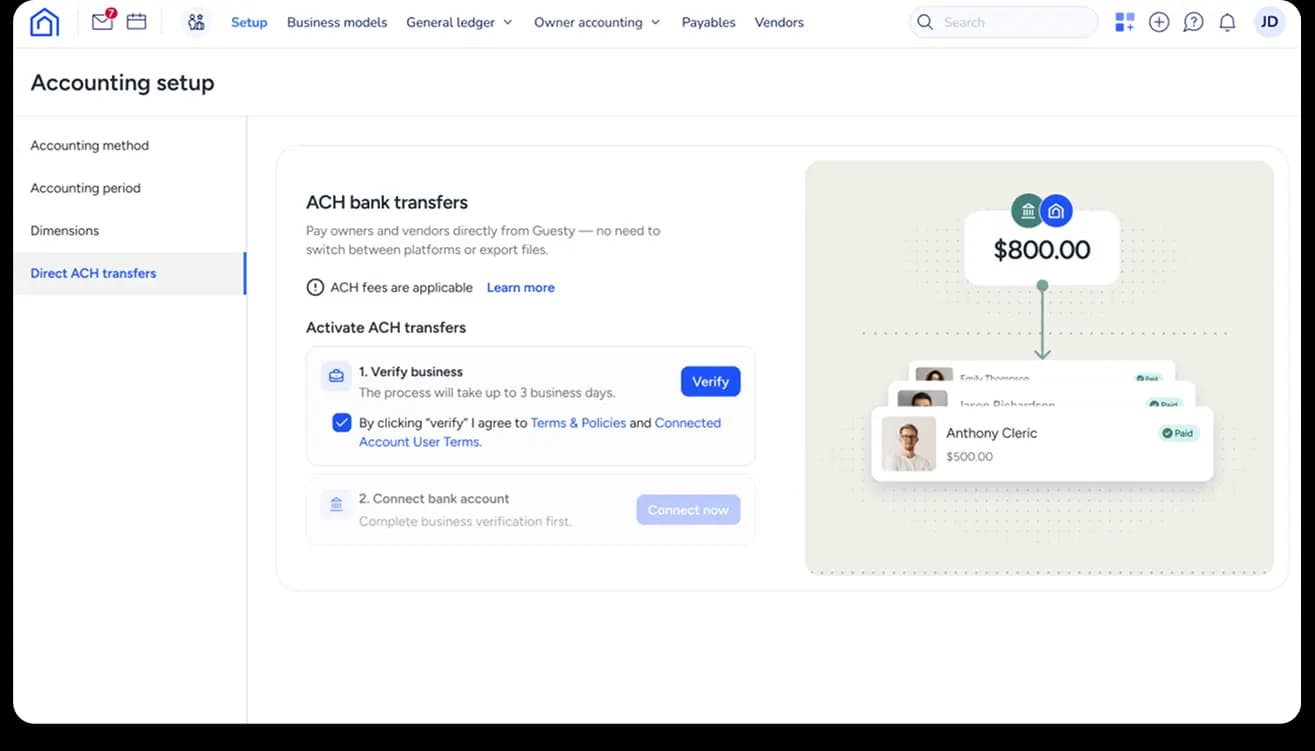Open the Guesty home logo
The image size is (1315, 751).
[x=44, y=22]
